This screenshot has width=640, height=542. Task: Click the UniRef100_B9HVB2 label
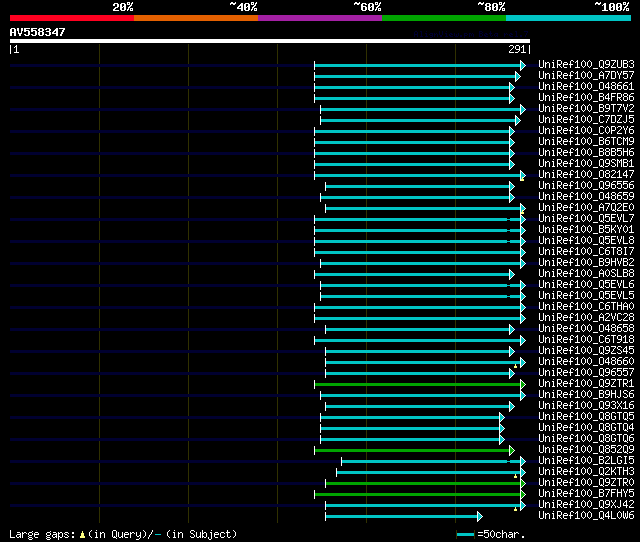pos(586,263)
